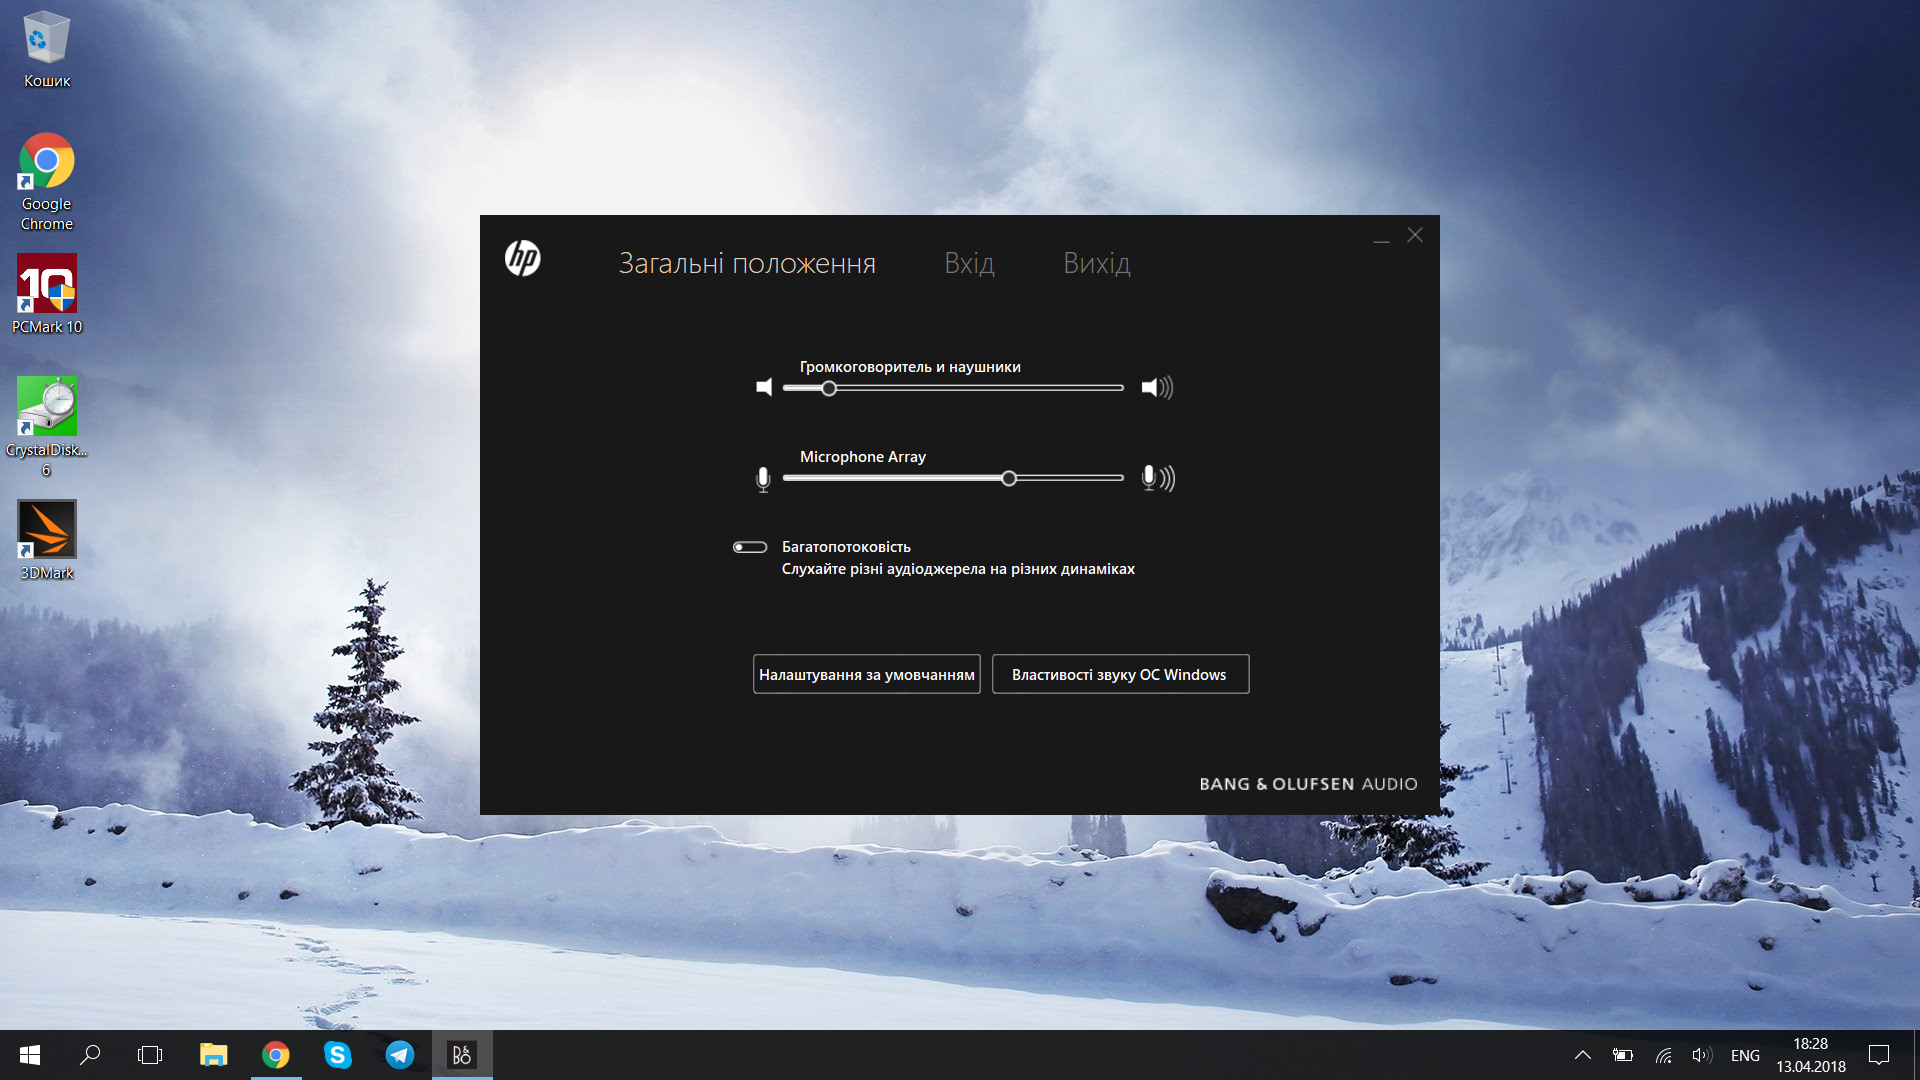Click the Громкоговоритель и наушники label
The height and width of the screenshot is (1080, 1920).
[910, 367]
